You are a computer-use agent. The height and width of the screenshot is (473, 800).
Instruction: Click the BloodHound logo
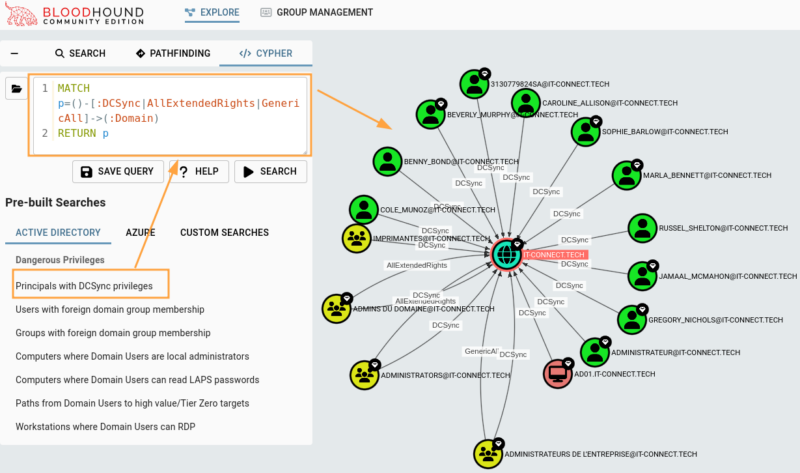coord(74,14)
